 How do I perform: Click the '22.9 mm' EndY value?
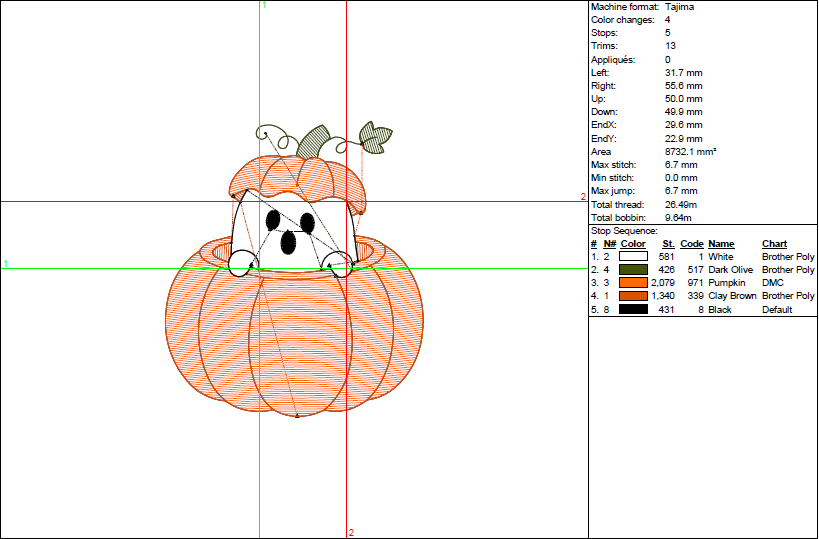683,138
